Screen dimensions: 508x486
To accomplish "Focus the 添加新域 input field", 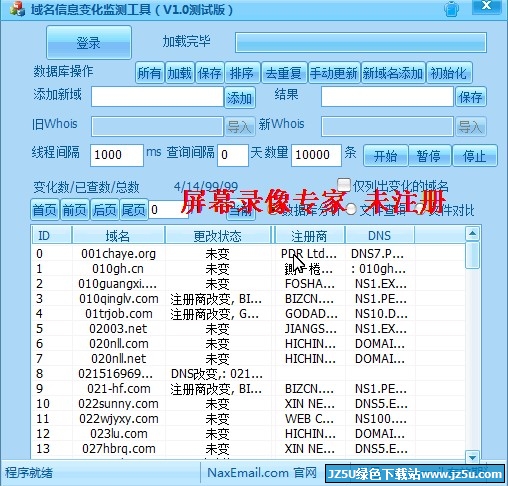I will click(x=157, y=97).
